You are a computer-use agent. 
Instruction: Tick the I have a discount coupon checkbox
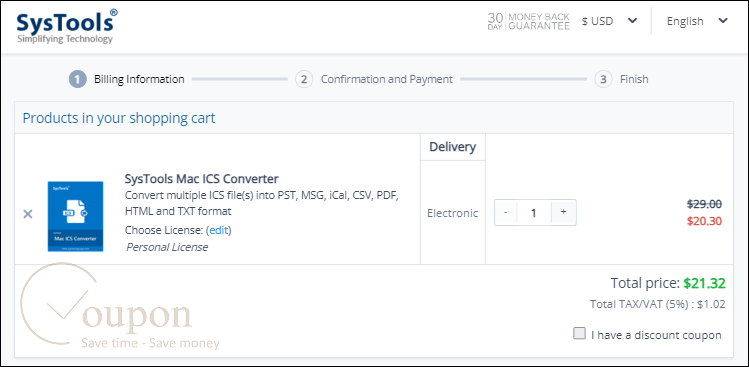(x=579, y=334)
